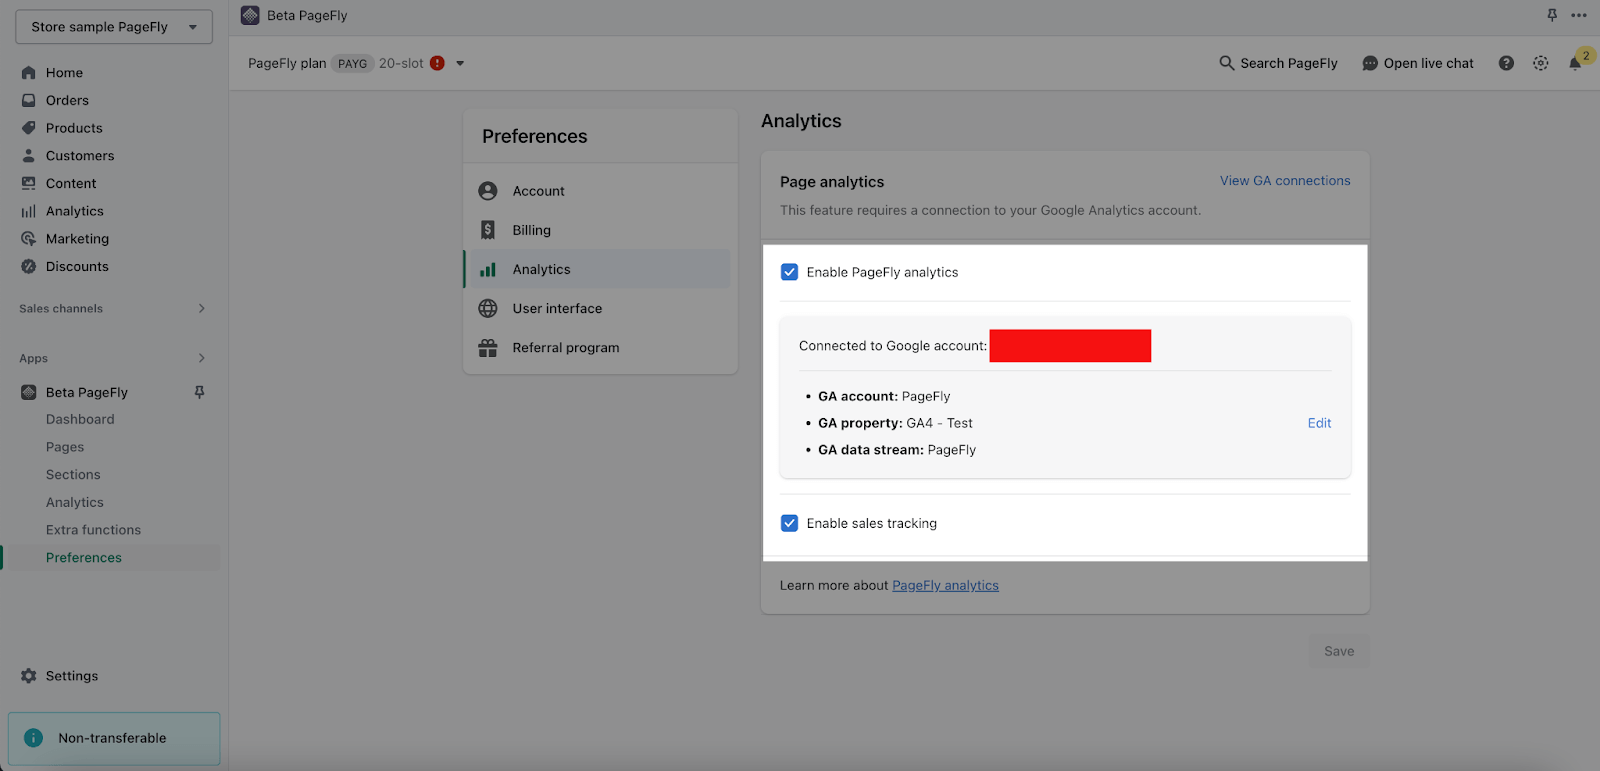Expand the PageFly plan dropdown arrow
The image size is (1600, 771).
(x=460, y=63)
